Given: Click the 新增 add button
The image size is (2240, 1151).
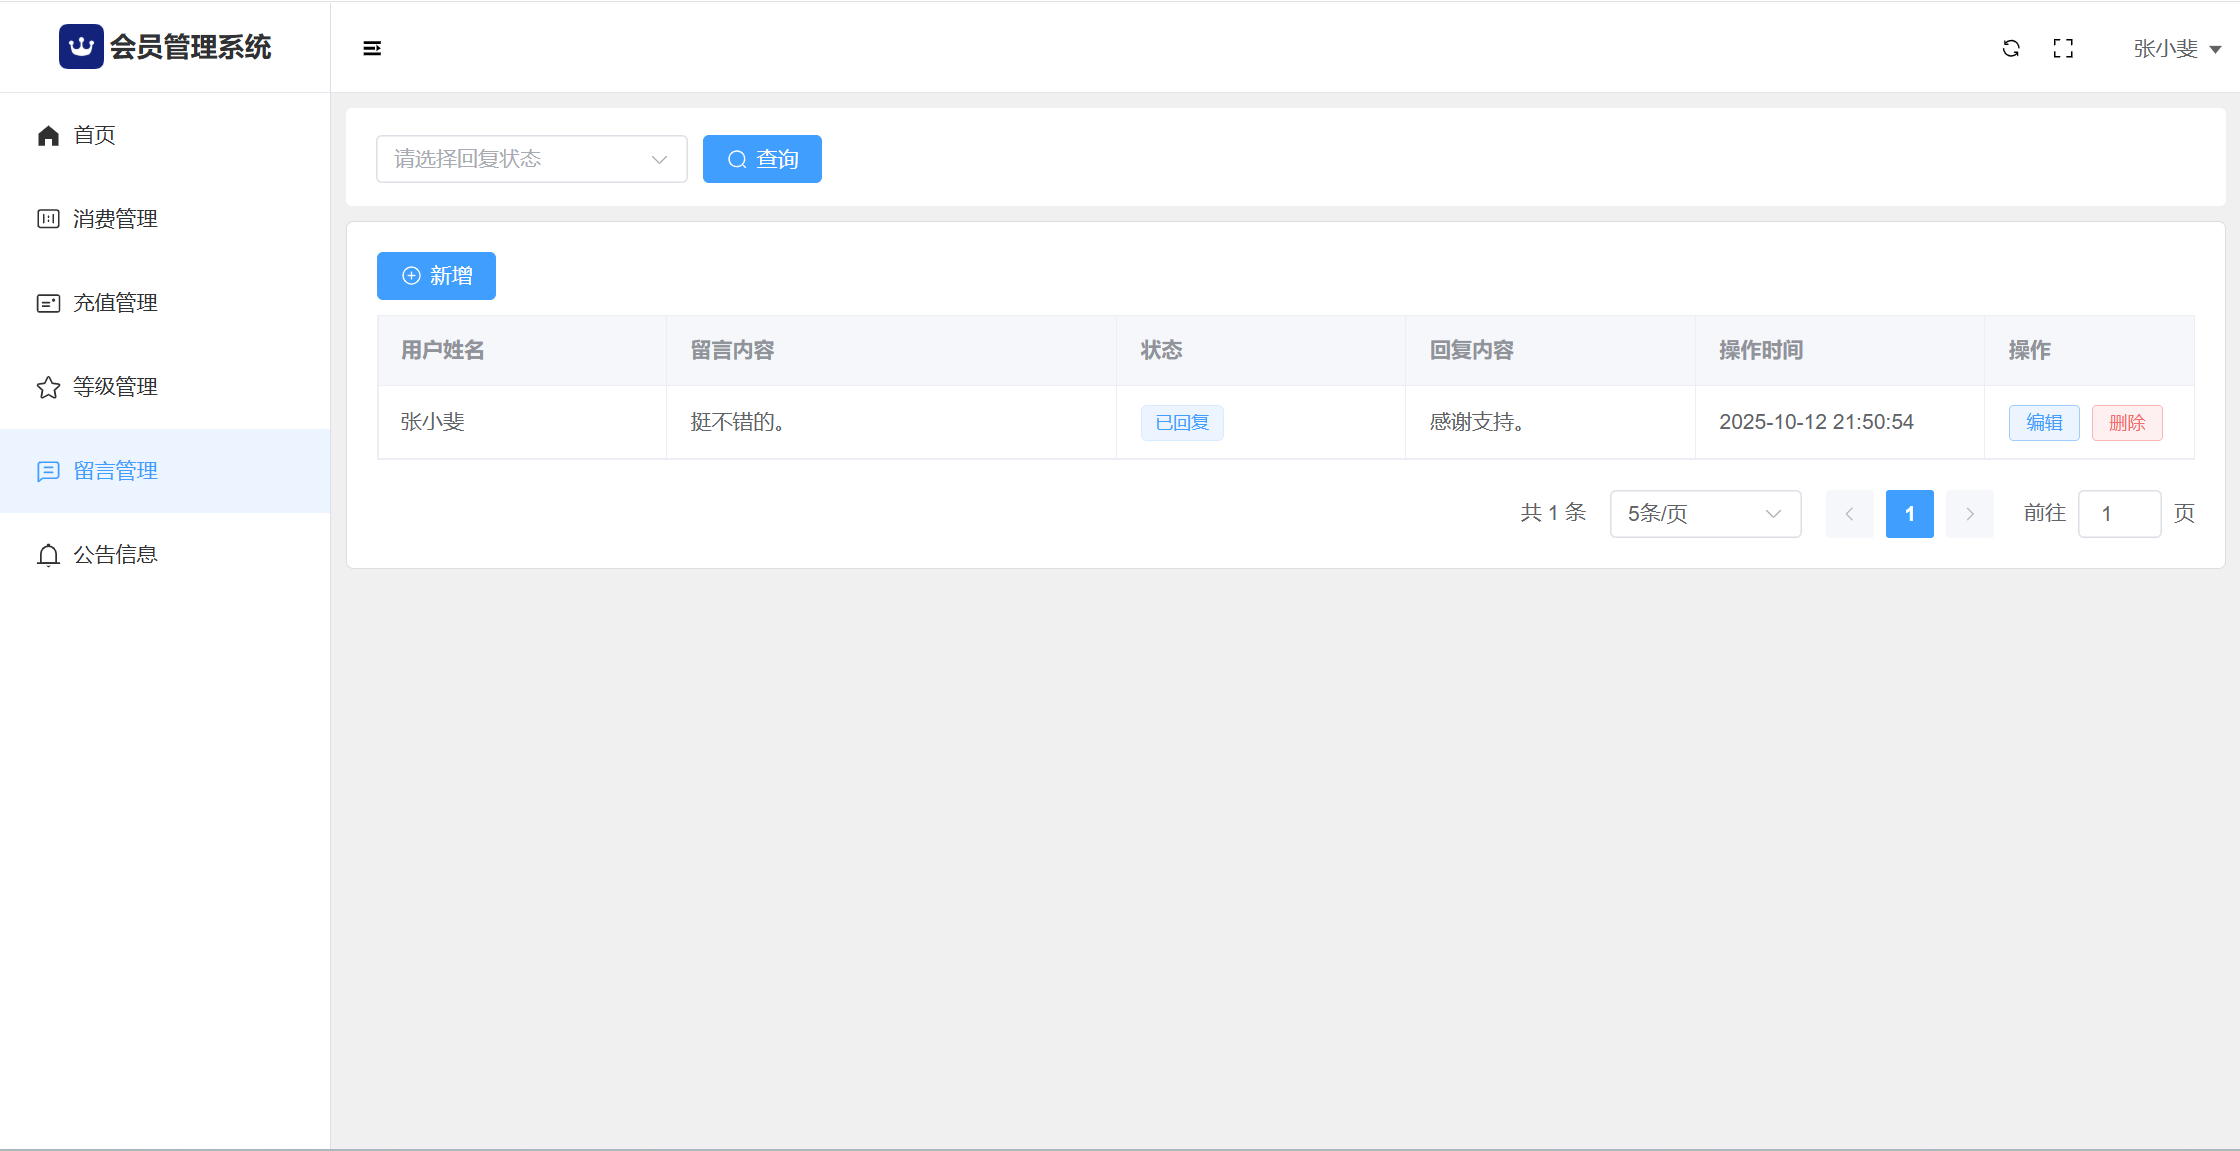Looking at the screenshot, I should click(x=436, y=276).
